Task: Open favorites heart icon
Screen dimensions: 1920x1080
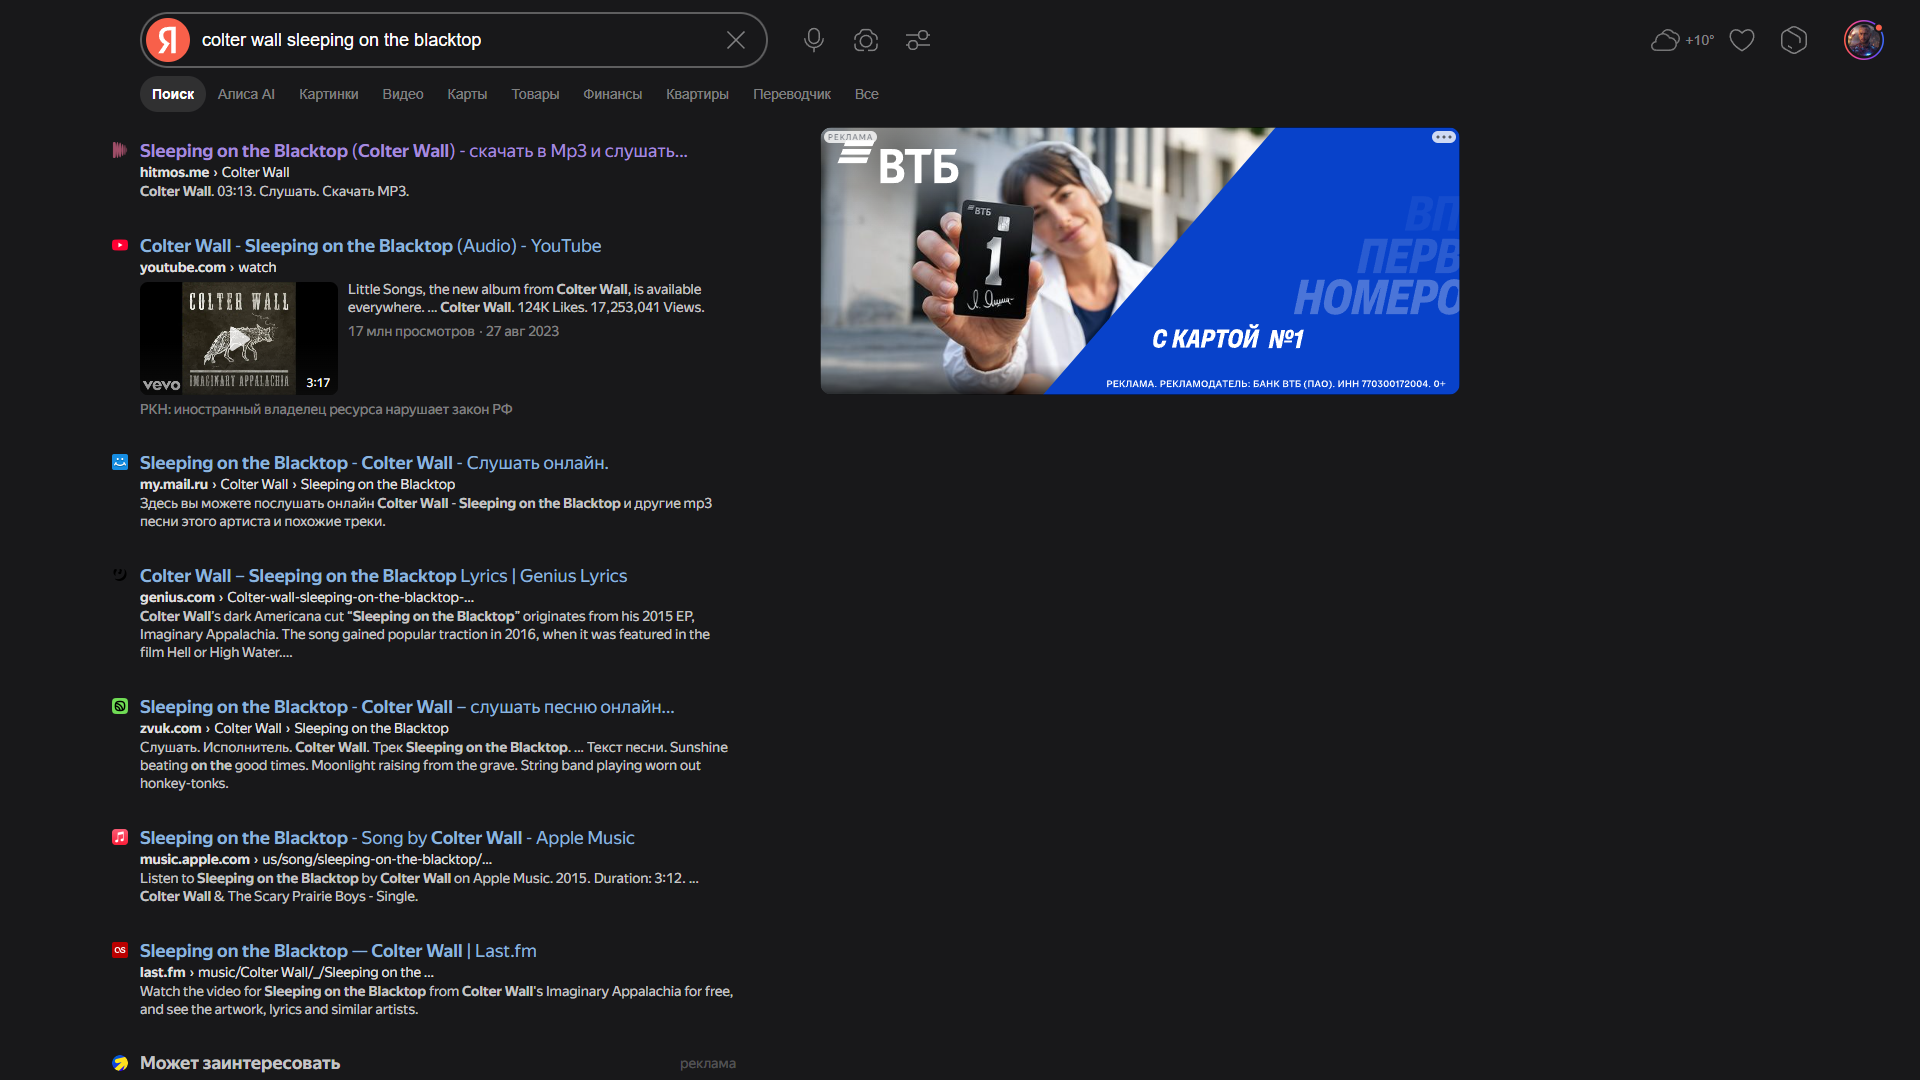Action: (x=1742, y=40)
